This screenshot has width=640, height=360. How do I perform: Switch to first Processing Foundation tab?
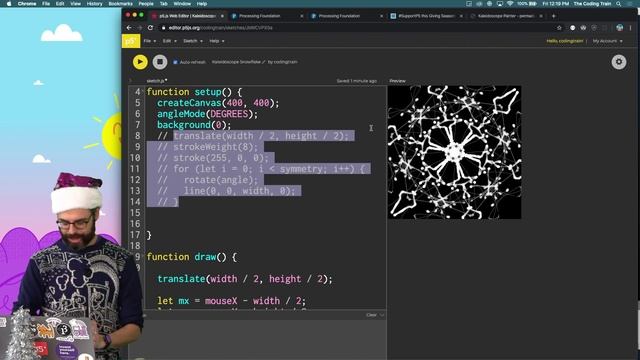pyautogui.click(x=265, y=16)
